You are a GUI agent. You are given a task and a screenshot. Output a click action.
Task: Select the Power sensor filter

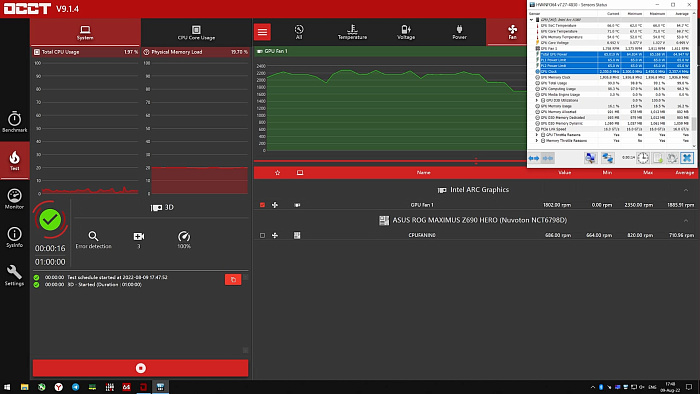coord(459,32)
